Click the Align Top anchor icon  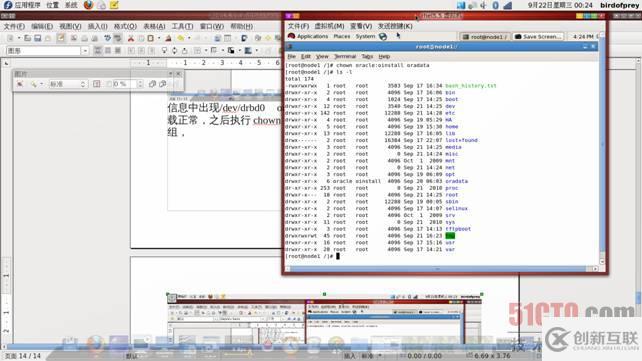(x=164, y=50)
